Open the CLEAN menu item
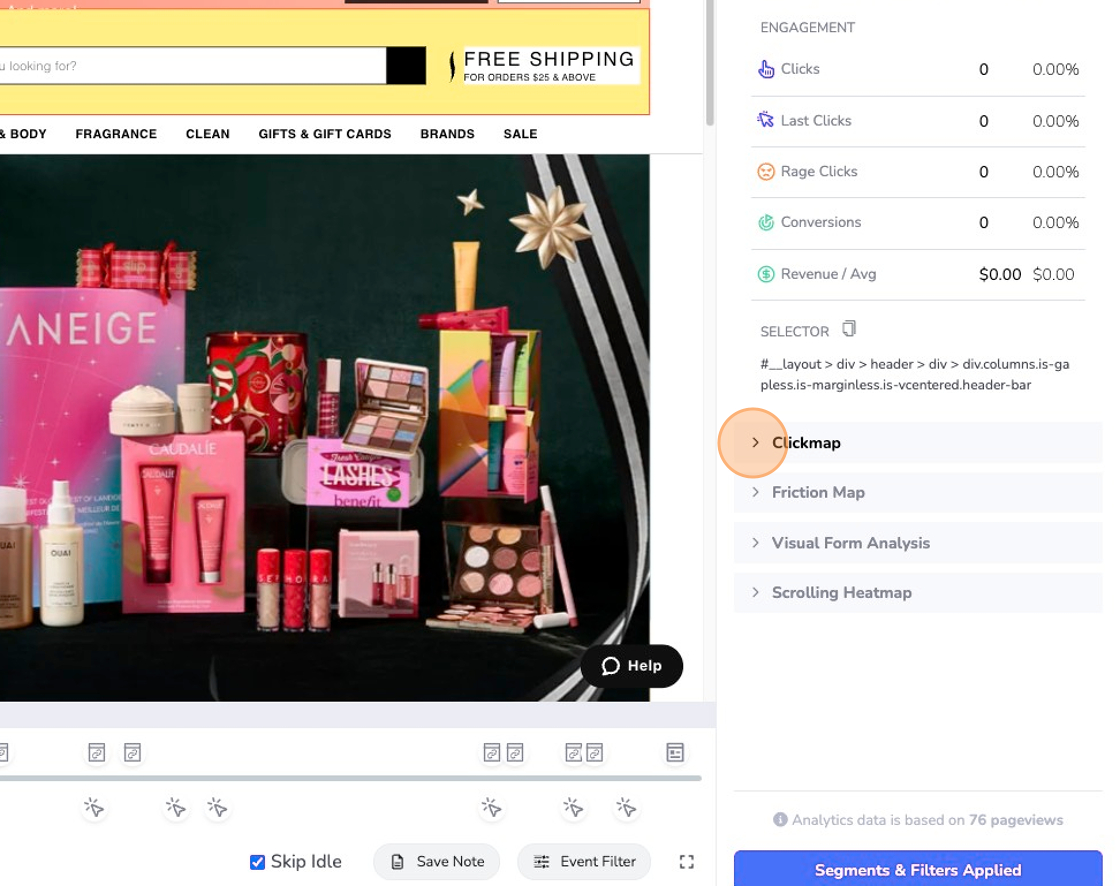The width and height of the screenshot is (1120, 886). [x=208, y=134]
